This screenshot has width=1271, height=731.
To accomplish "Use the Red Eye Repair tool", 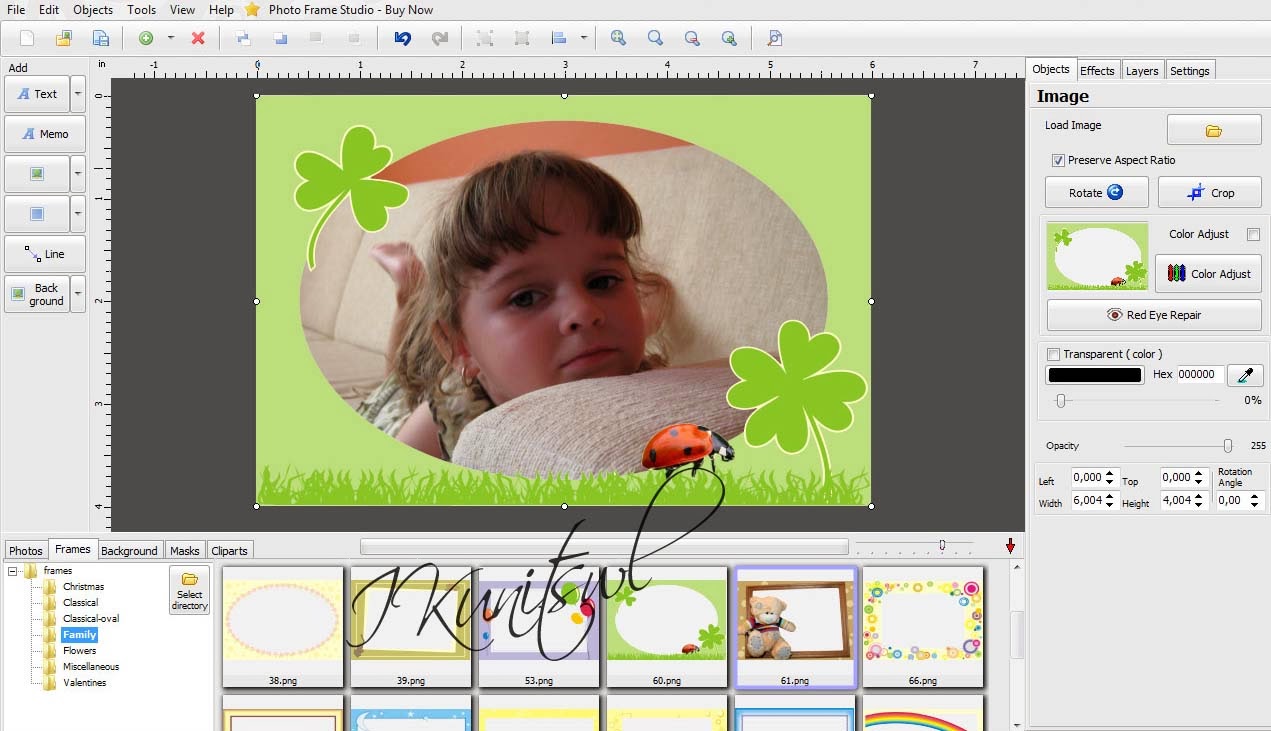I will [1153, 315].
